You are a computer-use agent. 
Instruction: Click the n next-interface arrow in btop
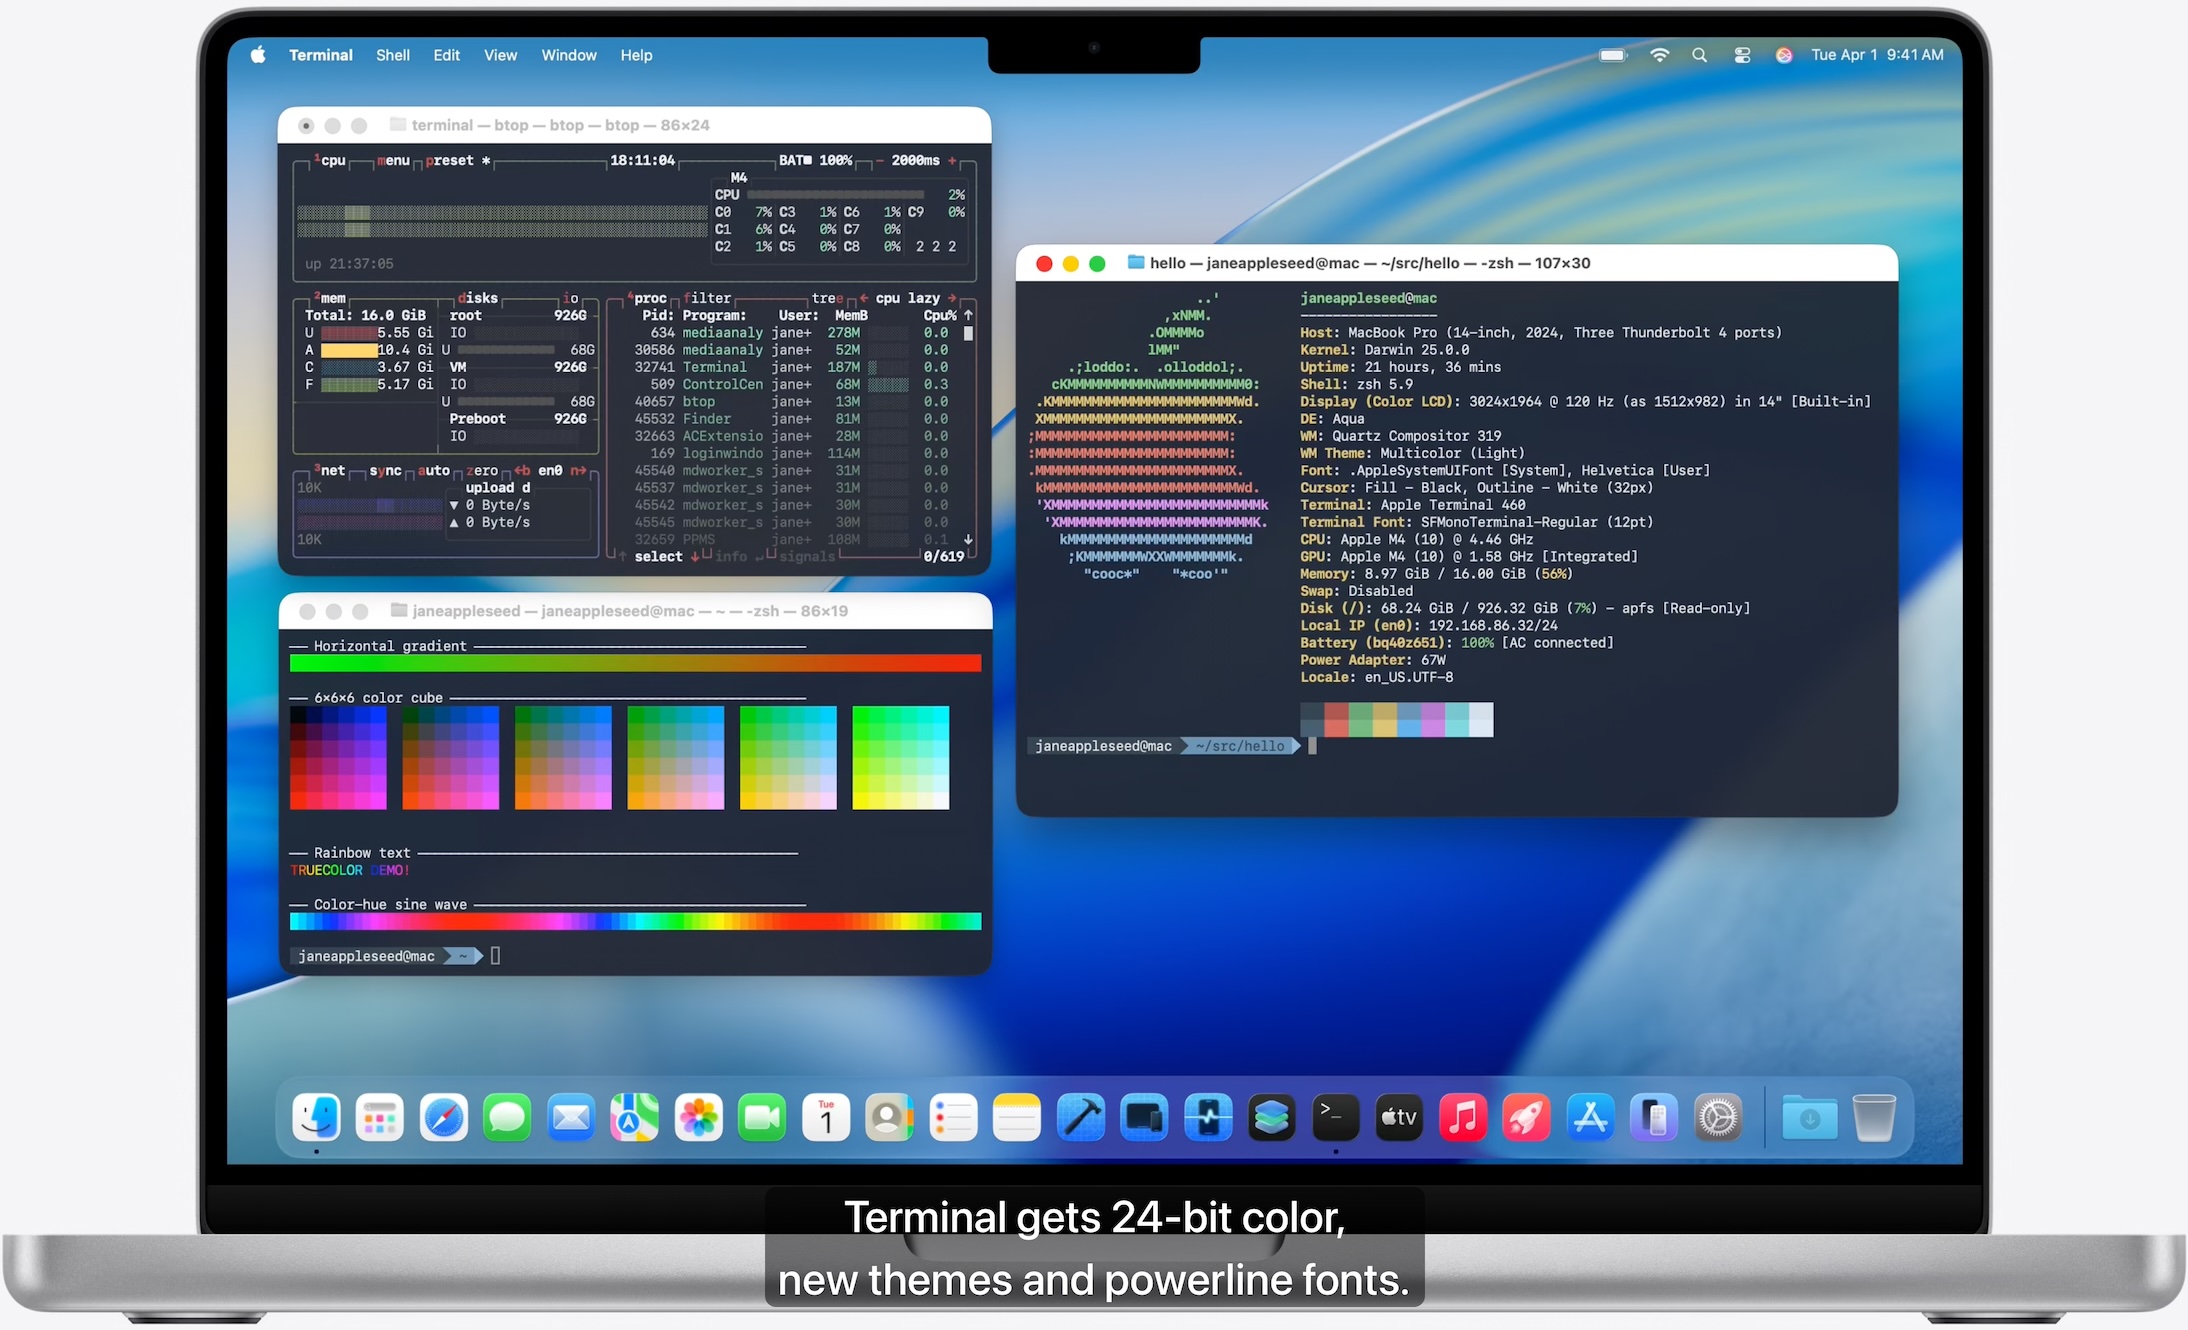[578, 470]
